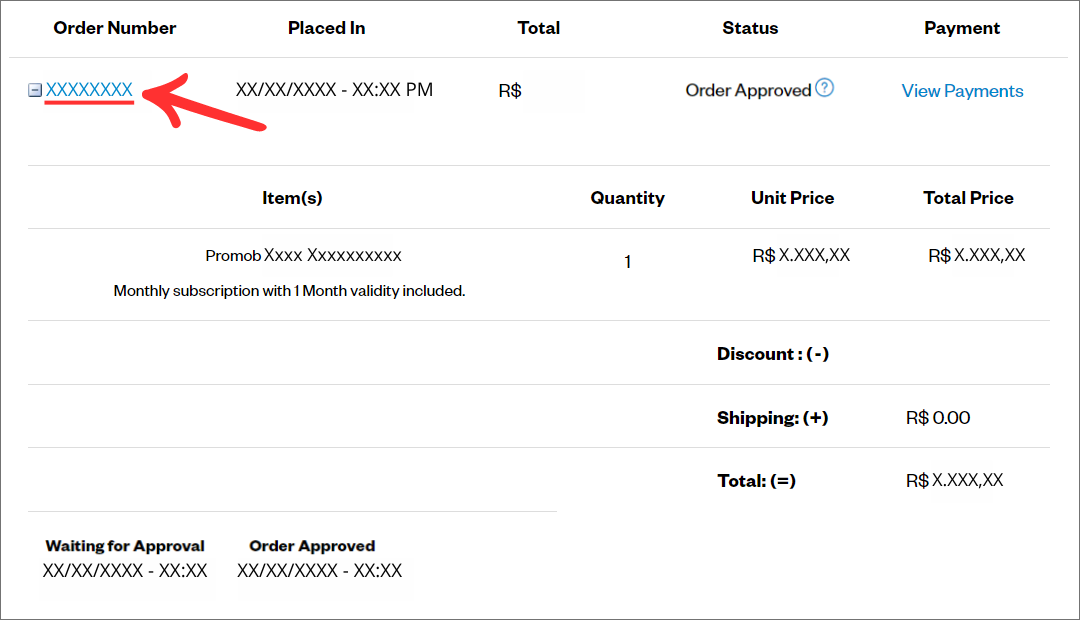Click the Waiting for Approval timestamp
The height and width of the screenshot is (620, 1080).
[x=125, y=571]
